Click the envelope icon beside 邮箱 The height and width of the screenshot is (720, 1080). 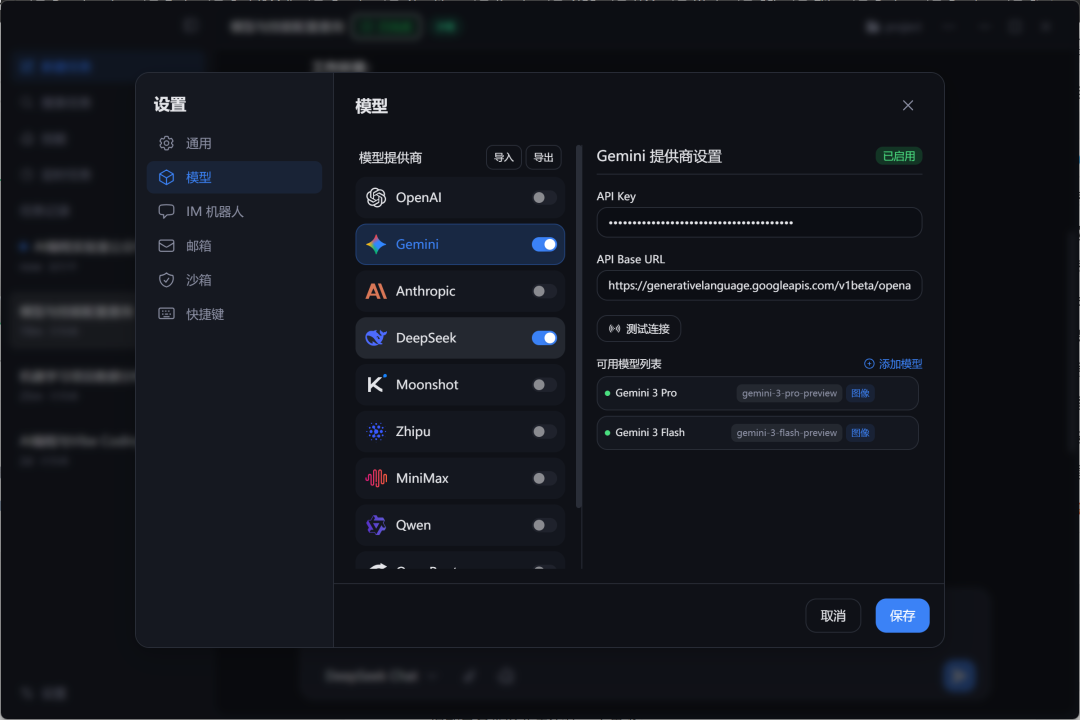tap(166, 246)
